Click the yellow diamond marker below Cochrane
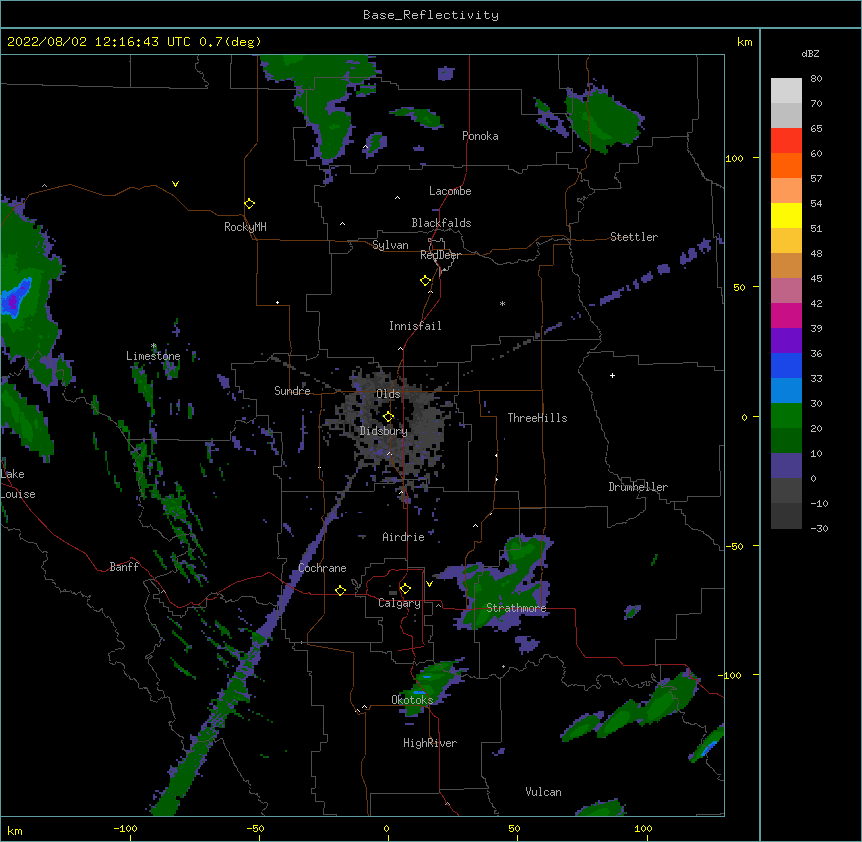The image size is (862, 842). click(340, 590)
